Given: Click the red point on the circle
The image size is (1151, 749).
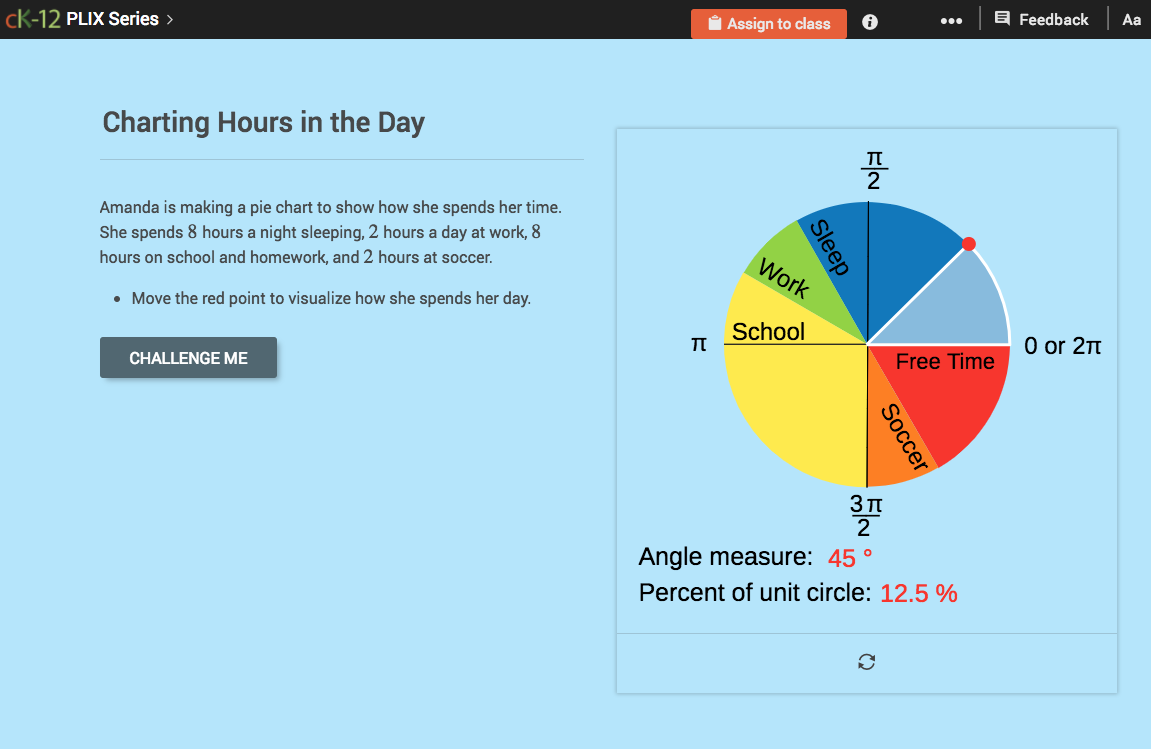Looking at the screenshot, I should pos(968,244).
